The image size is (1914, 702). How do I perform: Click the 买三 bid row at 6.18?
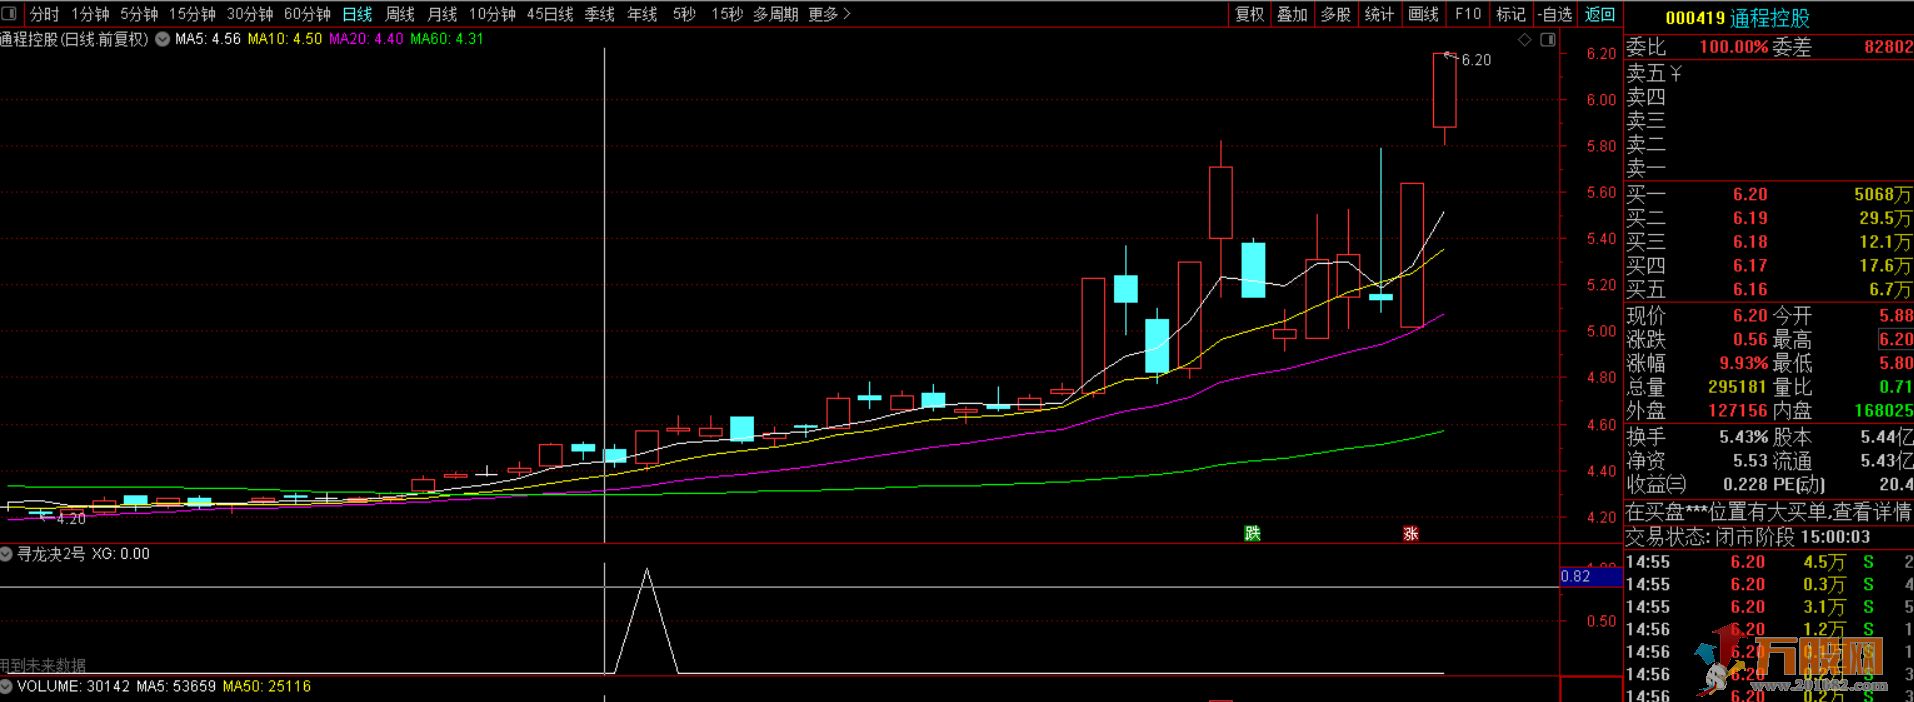pyautogui.click(x=1769, y=242)
